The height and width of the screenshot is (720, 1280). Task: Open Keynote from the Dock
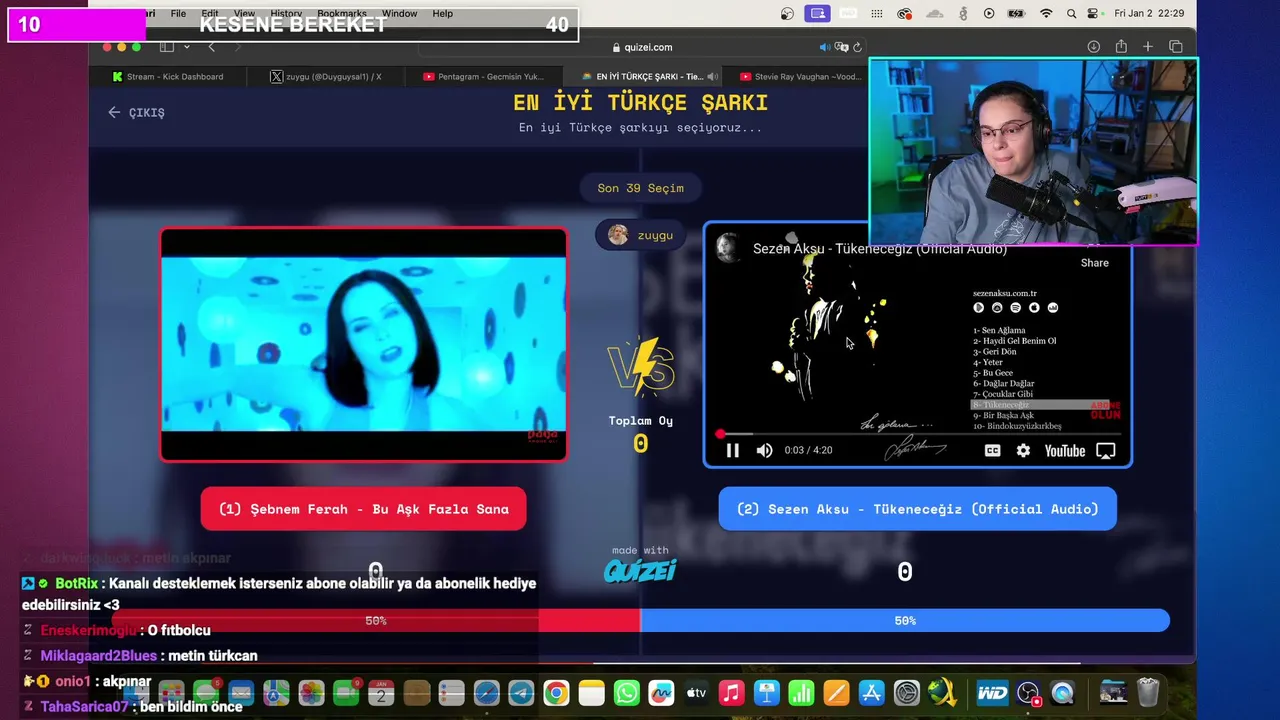pyautogui.click(x=766, y=692)
